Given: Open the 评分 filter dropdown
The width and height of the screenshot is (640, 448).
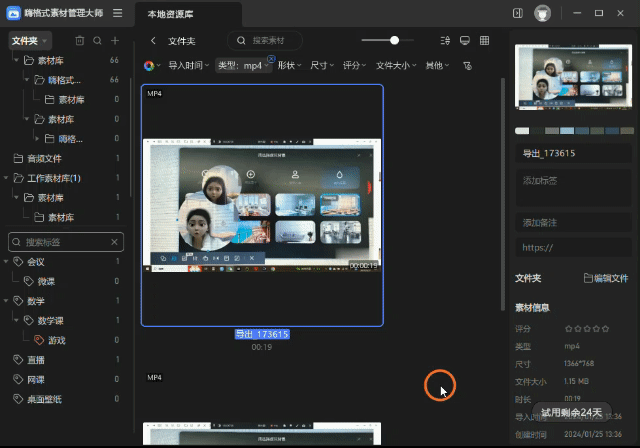Looking at the screenshot, I should pos(354,66).
